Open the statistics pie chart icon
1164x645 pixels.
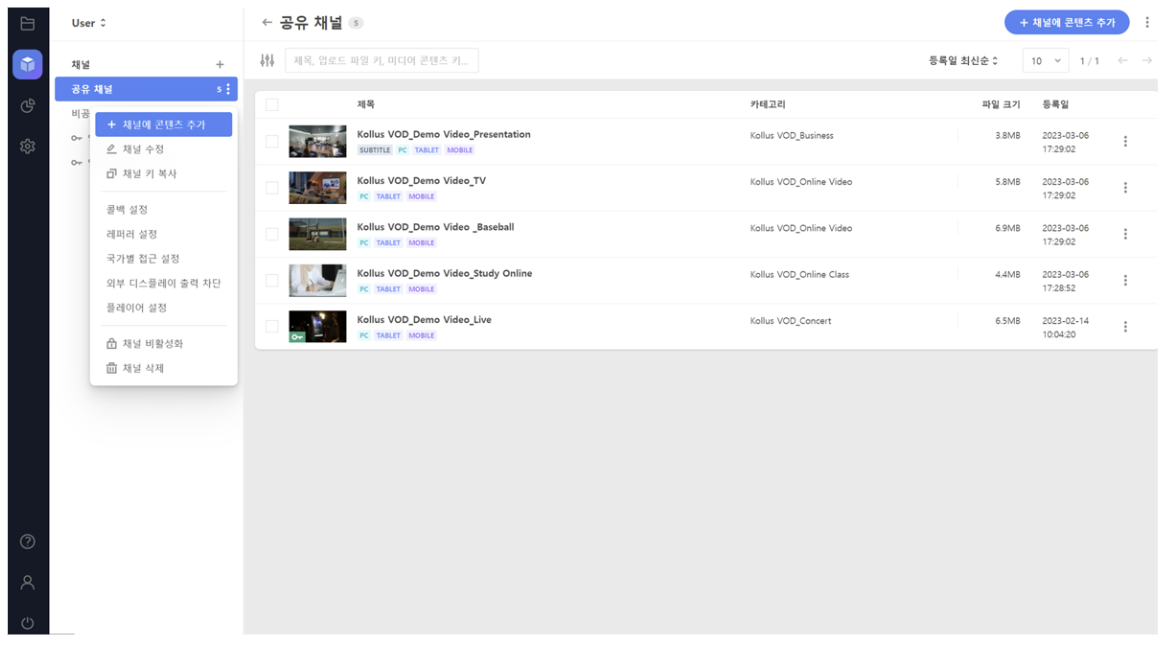28,105
